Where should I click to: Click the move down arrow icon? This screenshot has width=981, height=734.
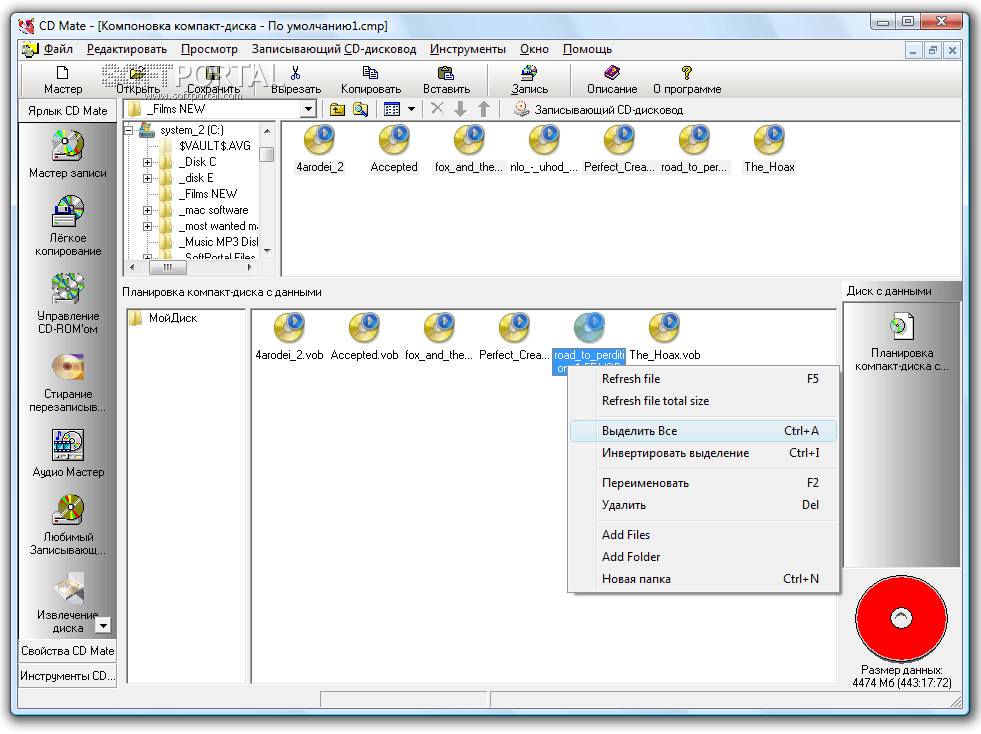pos(460,109)
